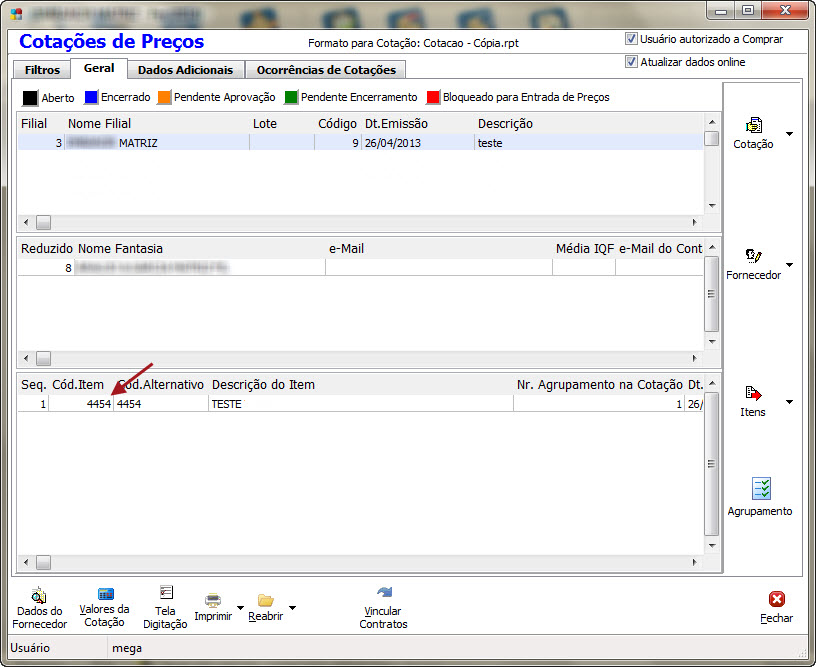Click the Fornecedor icon in right panel
The image size is (816, 667).
click(x=753, y=257)
